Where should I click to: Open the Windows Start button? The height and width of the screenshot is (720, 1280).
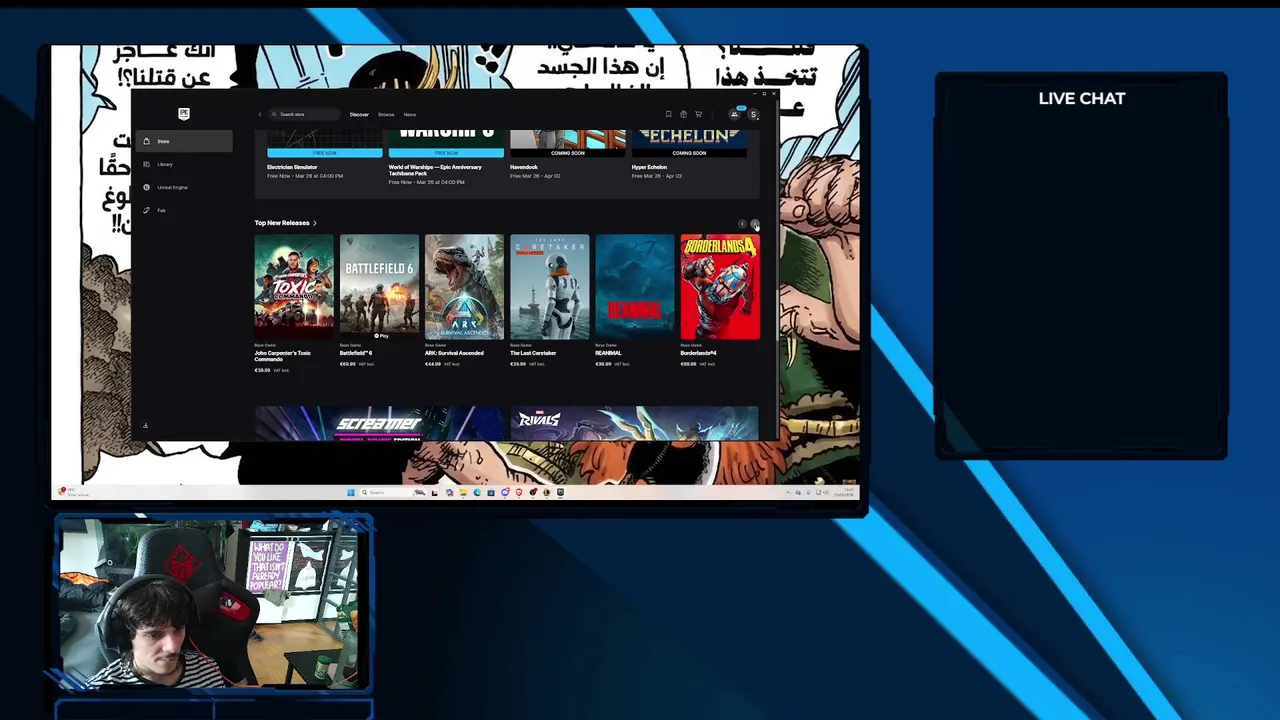(x=351, y=492)
